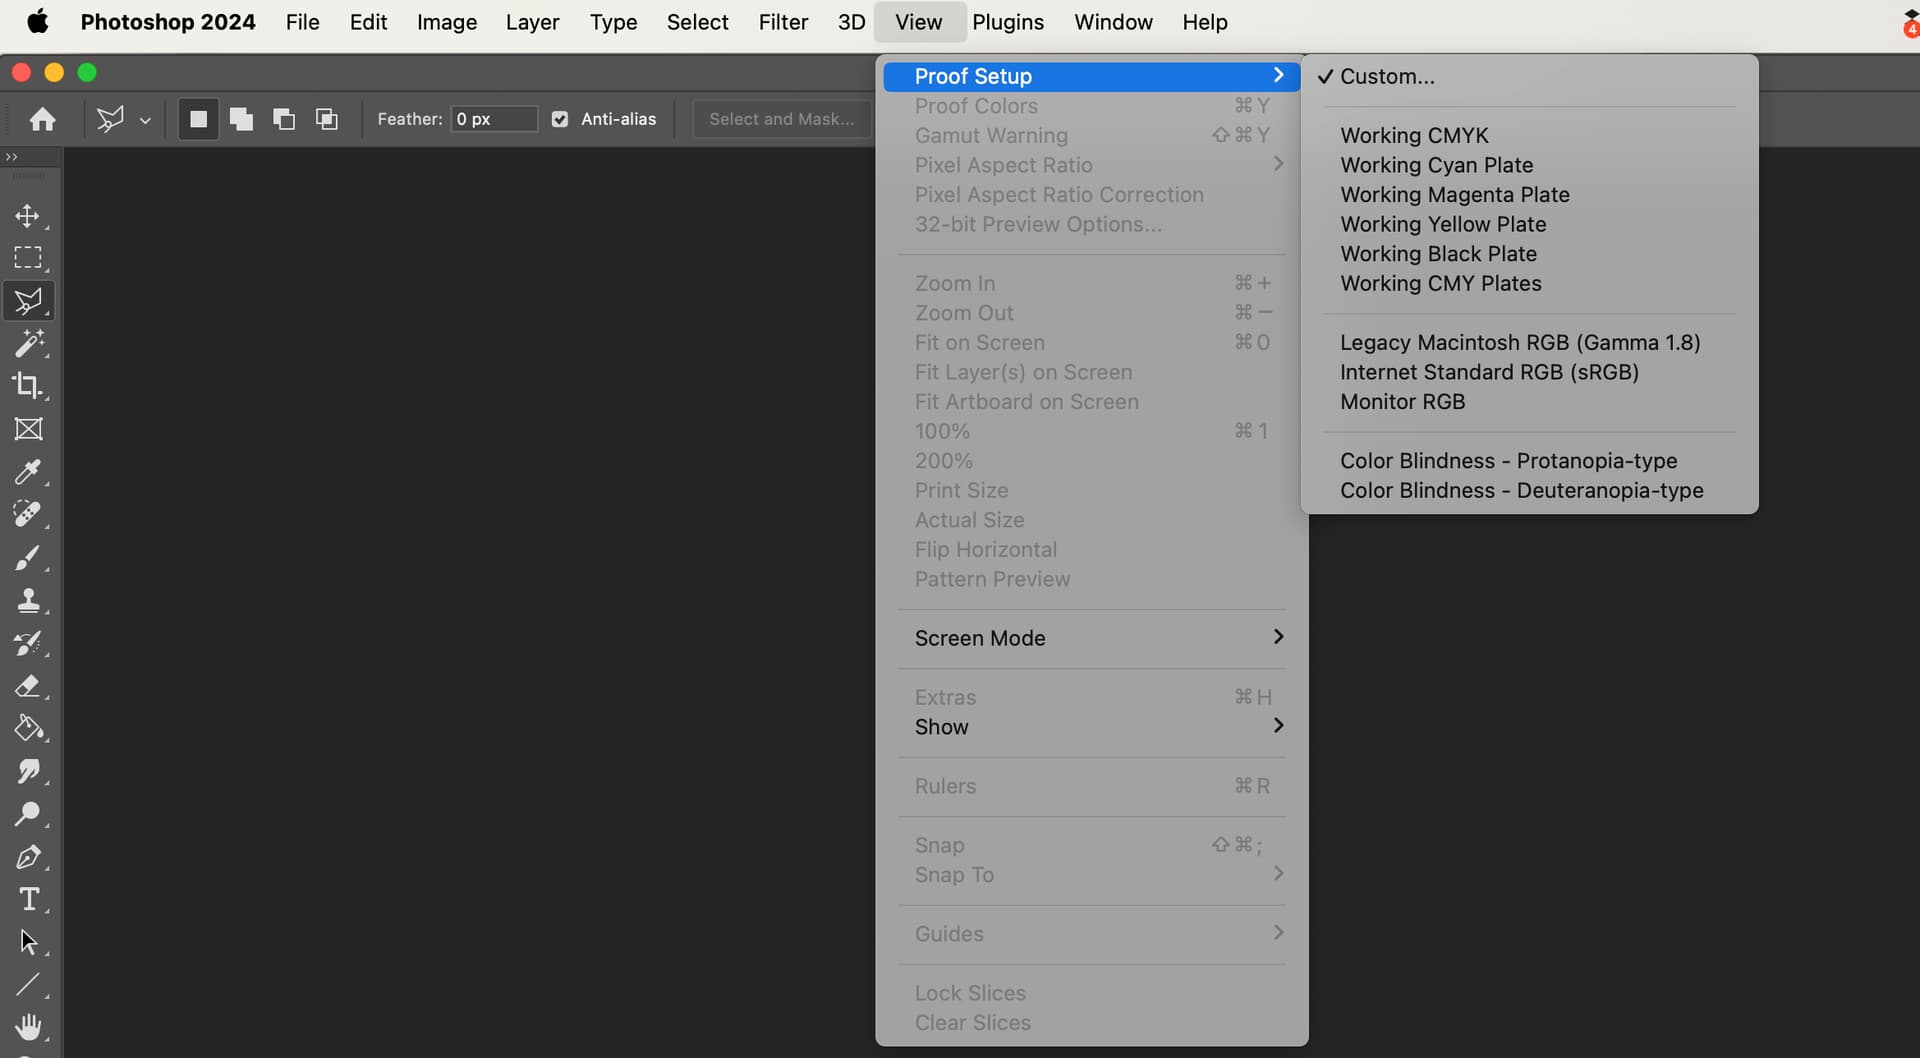Screen dimensions: 1920x1058
Task: Select the Clone Stamp tool
Action: [x=28, y=600]
